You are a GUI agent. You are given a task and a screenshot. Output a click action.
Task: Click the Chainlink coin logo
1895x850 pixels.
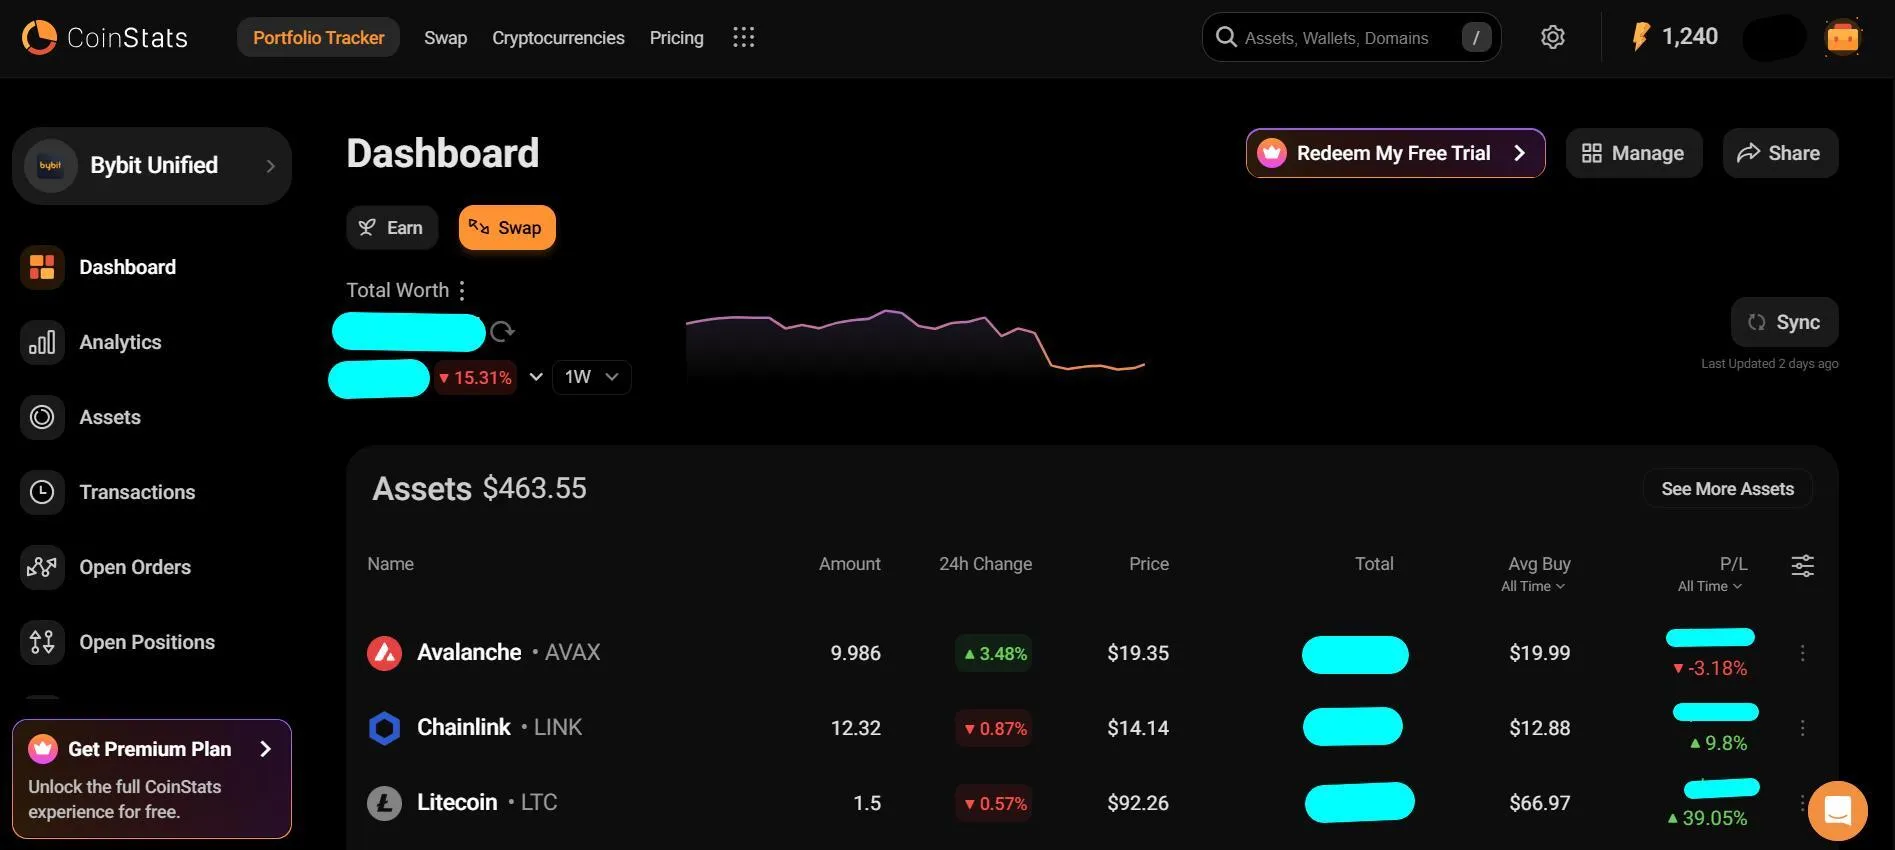point(384,728)
